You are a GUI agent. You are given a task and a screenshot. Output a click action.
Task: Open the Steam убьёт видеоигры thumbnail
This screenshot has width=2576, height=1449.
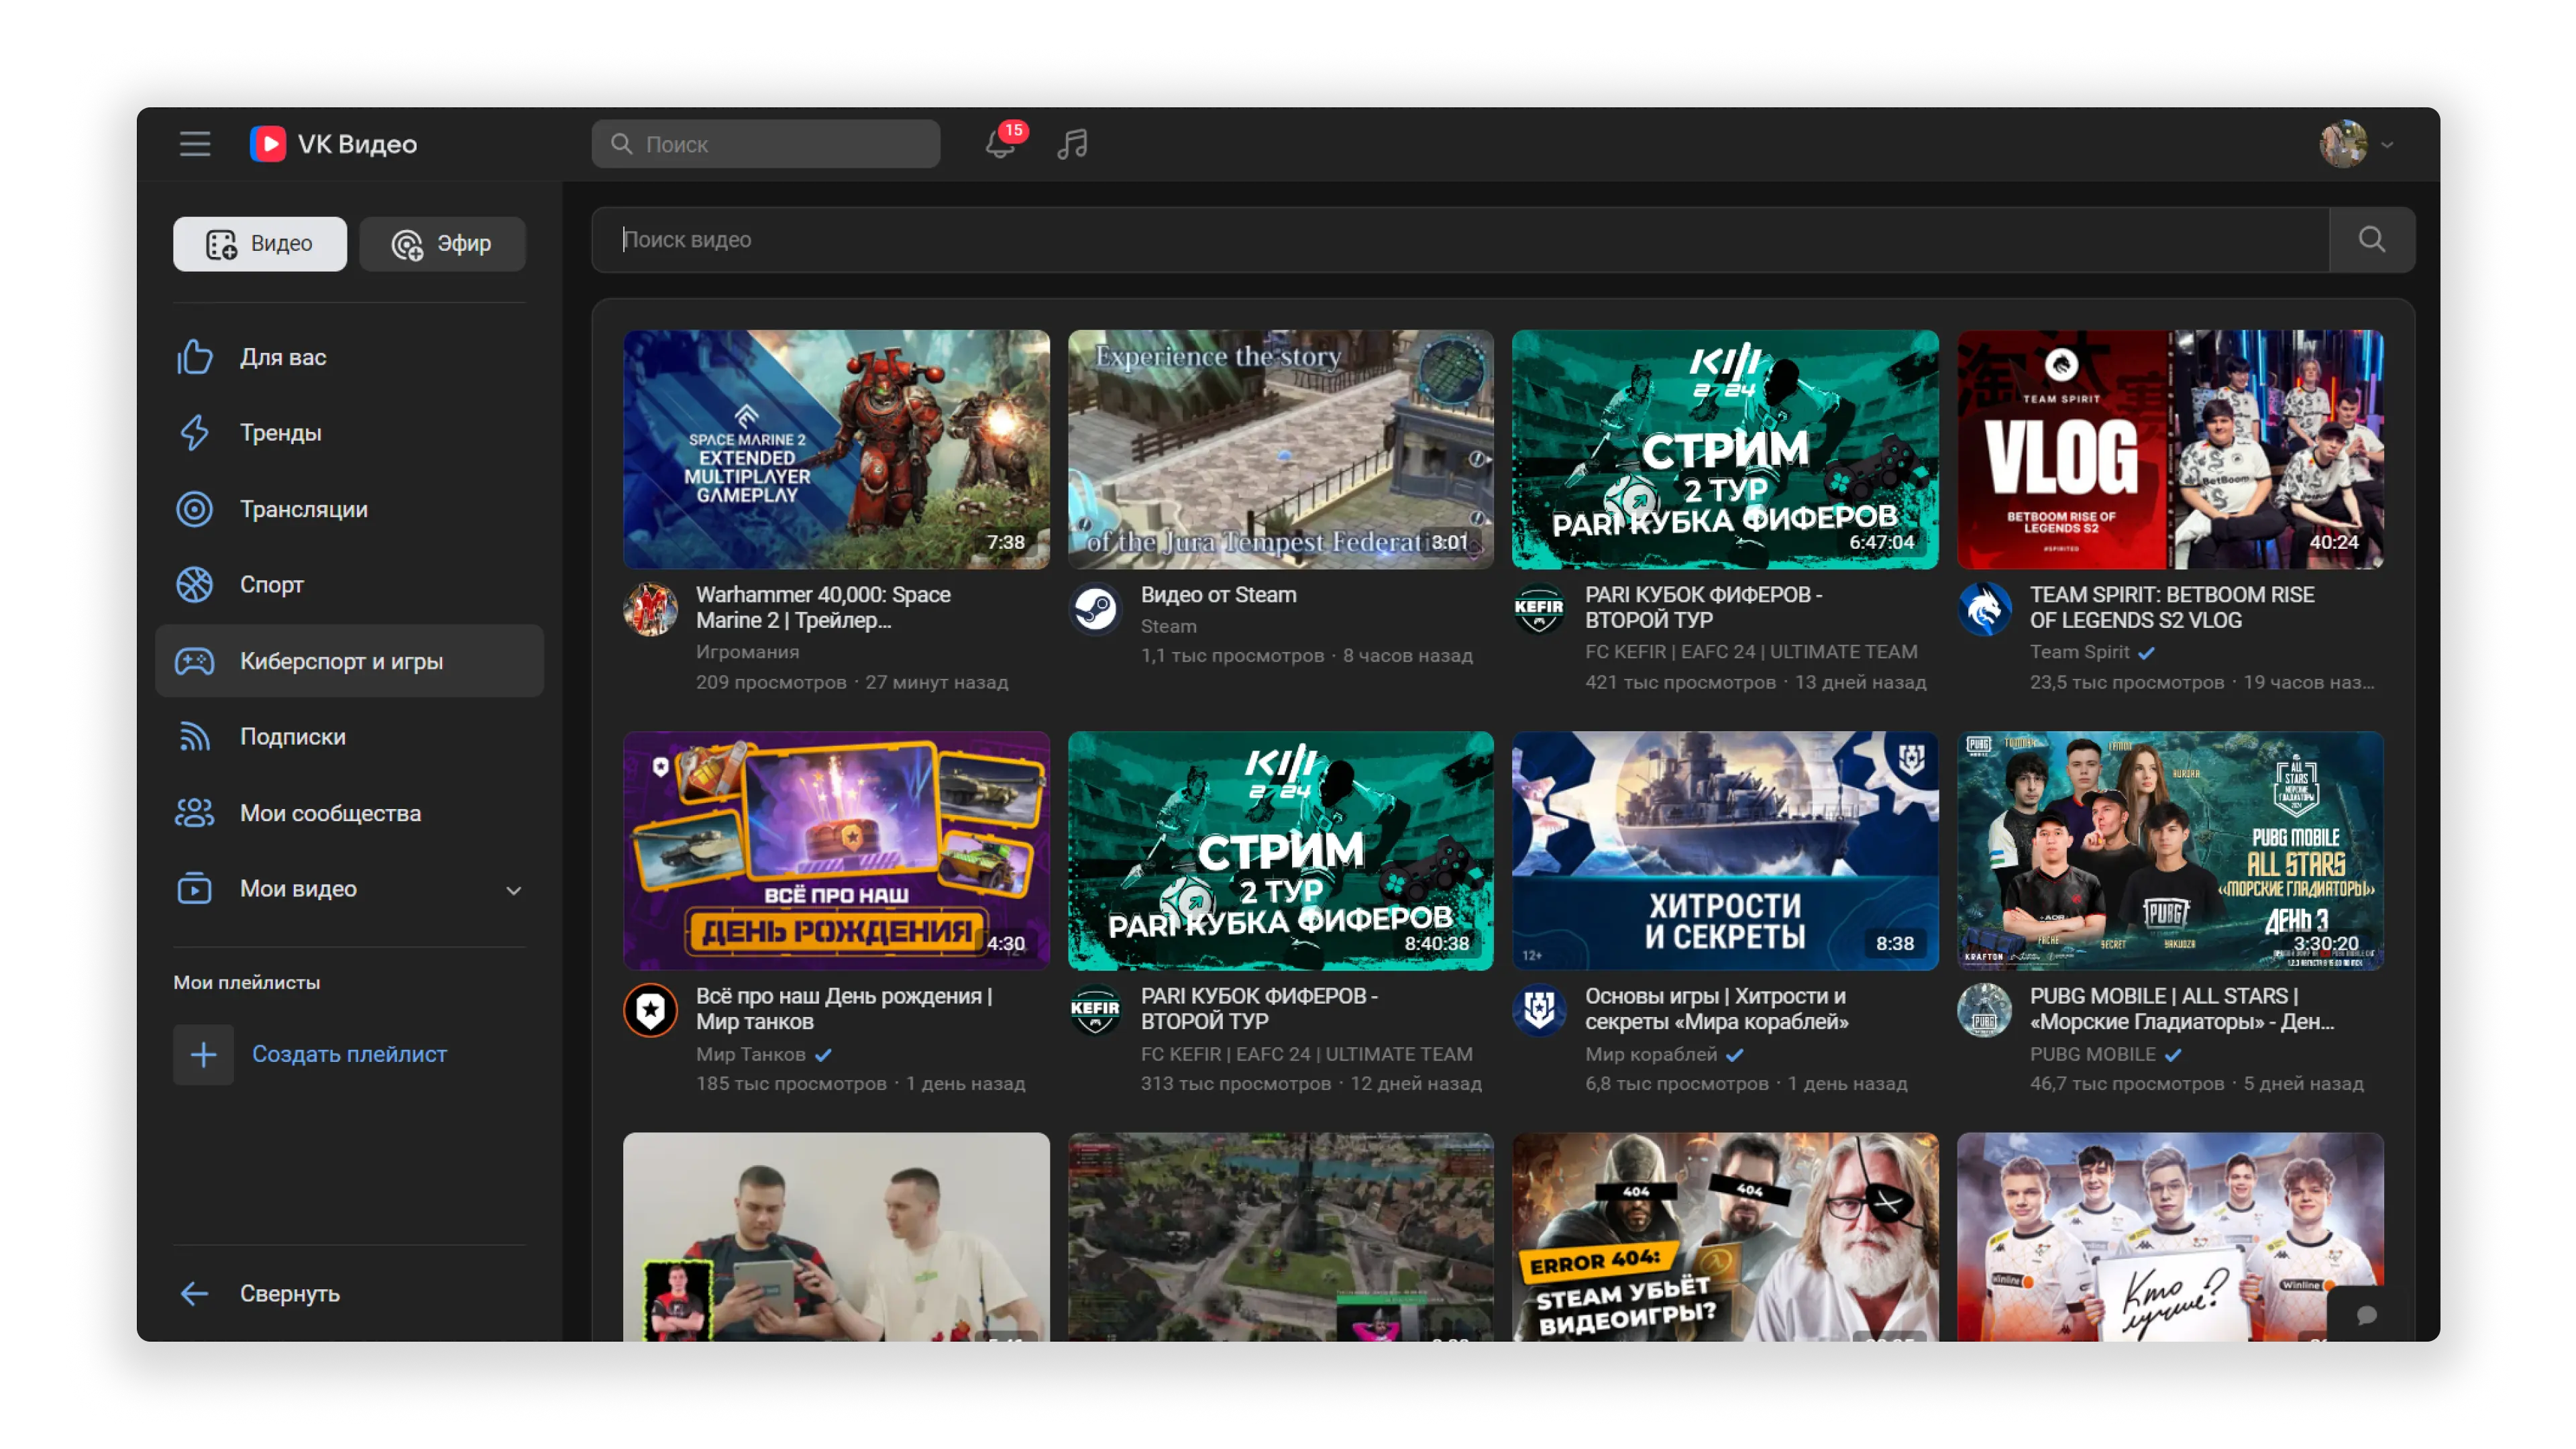[1725, 1237]
